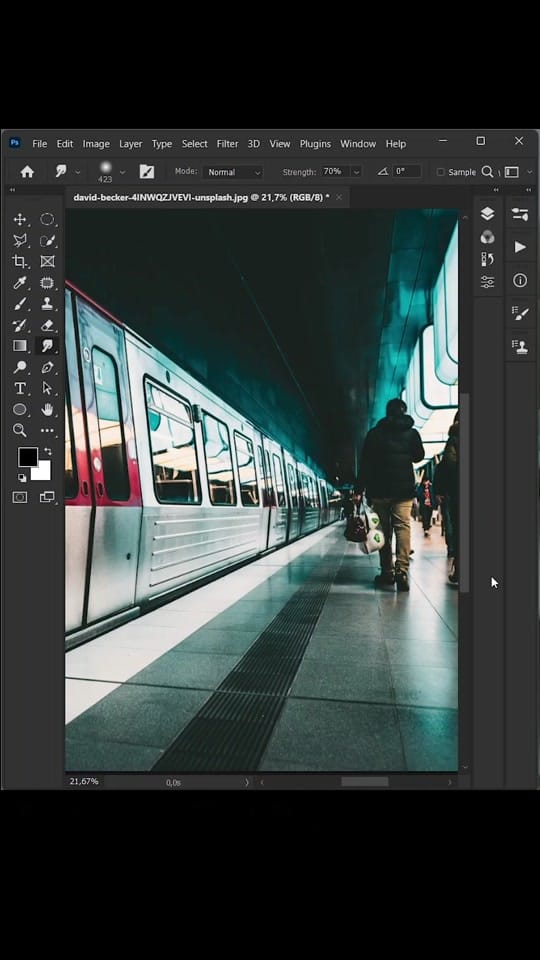Select the Eyedropper tool
Screen dimensions: 540x960
point(20,283)
